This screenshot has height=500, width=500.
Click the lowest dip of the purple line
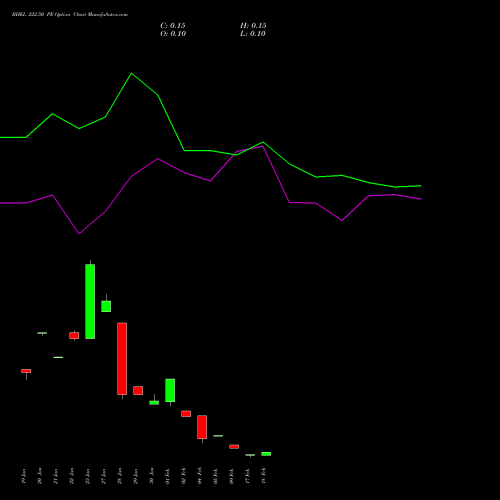79,234
